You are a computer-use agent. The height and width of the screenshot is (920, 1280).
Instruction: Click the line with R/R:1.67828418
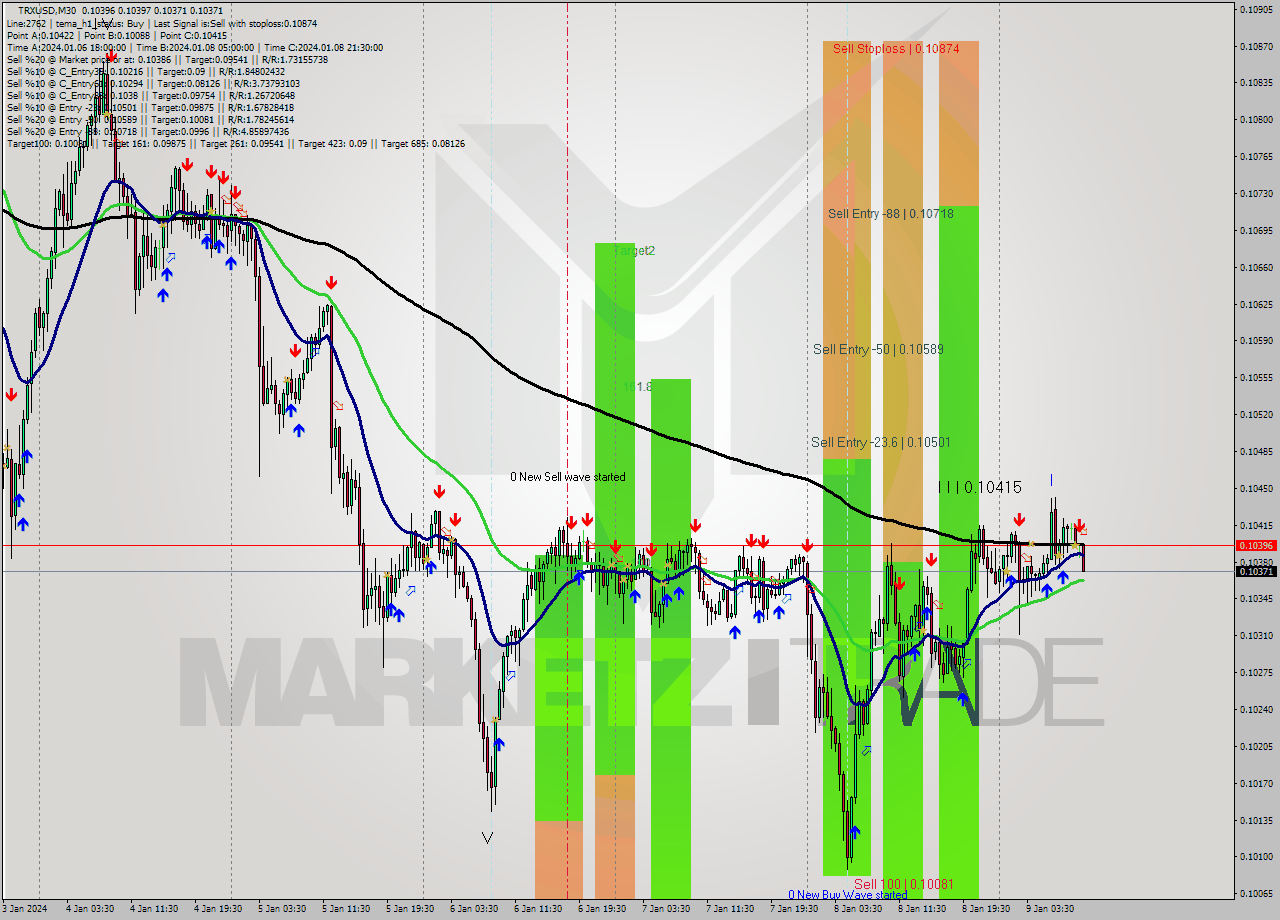point(150,107)
